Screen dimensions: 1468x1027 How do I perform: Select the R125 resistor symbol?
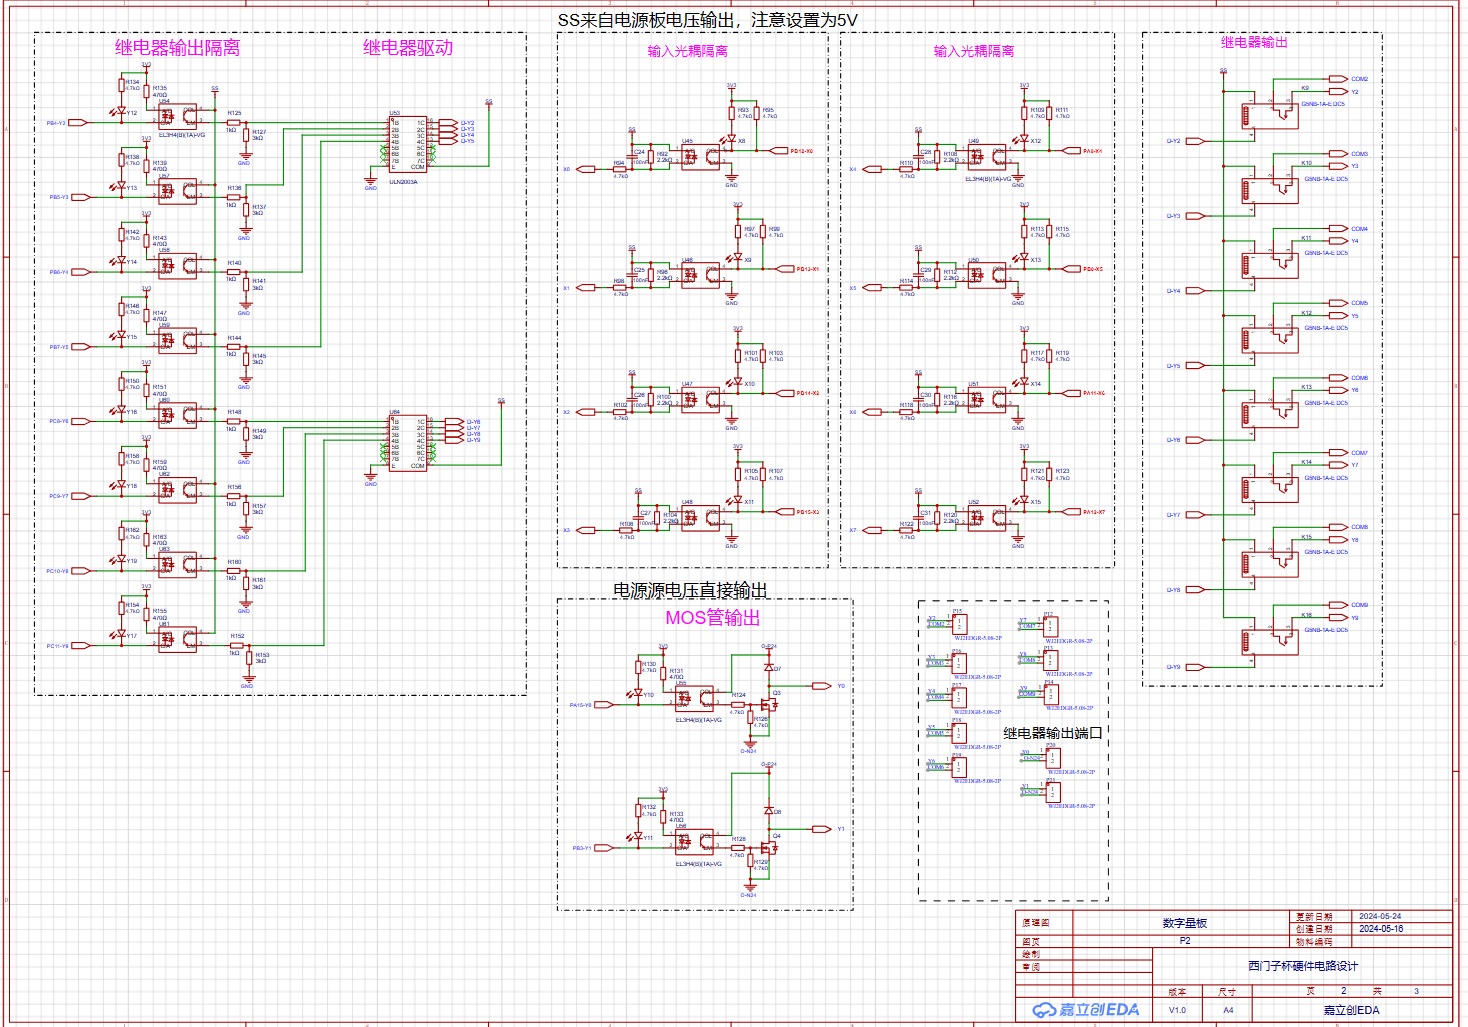click(233, 122)
